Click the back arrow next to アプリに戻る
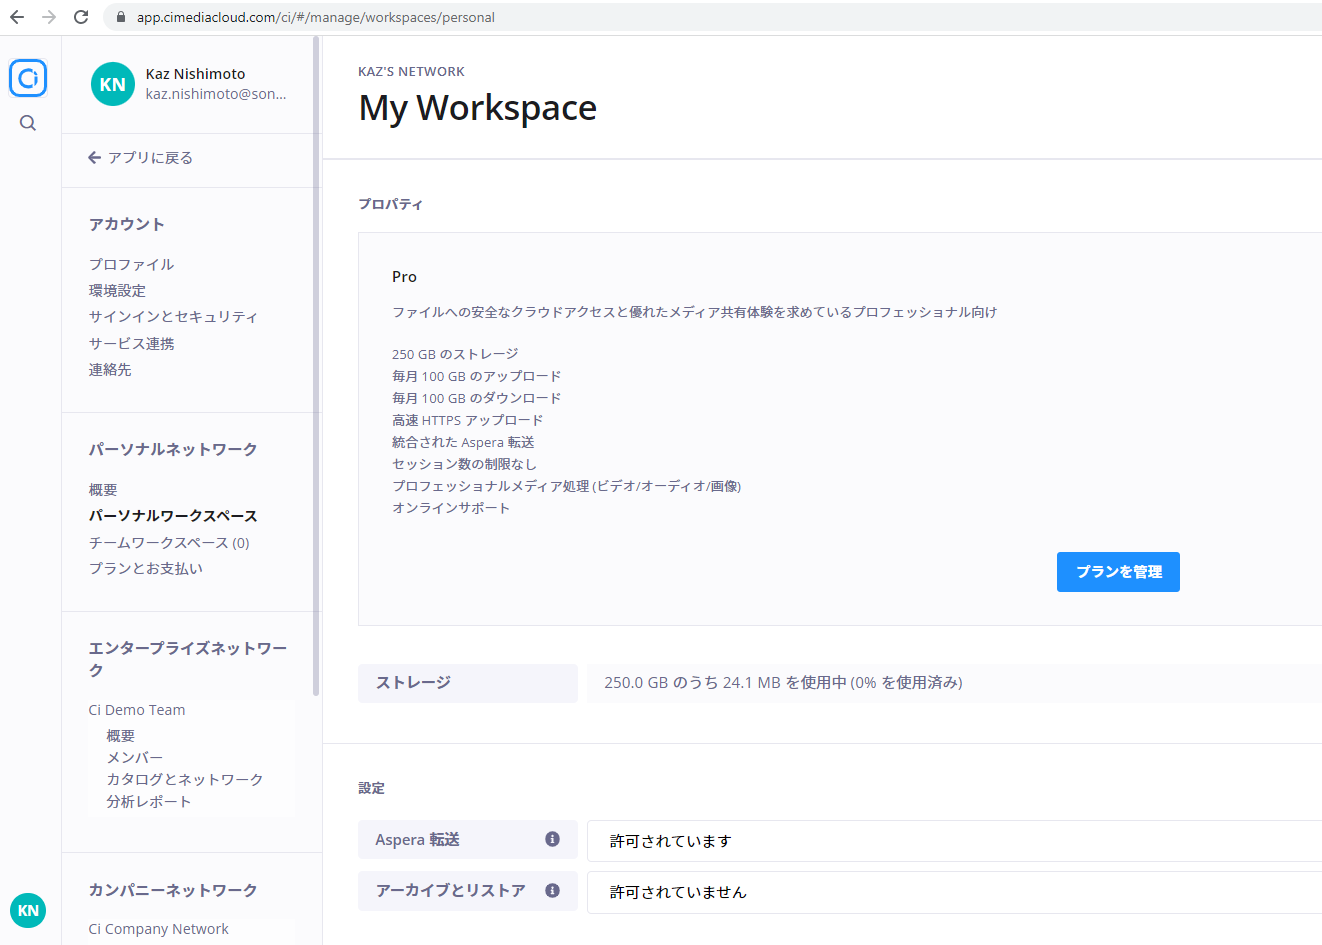Viewport: 1322px width, 945px height. [x=94, y=158]
